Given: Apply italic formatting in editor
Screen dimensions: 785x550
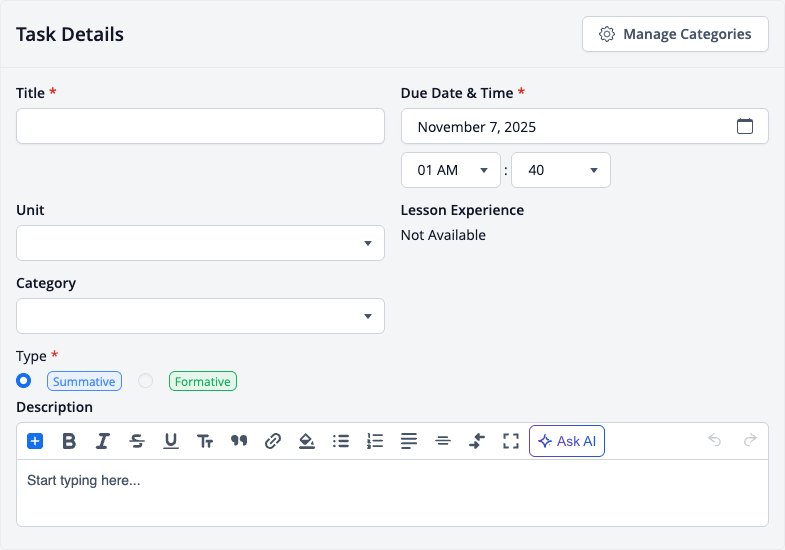Looking at the screenshot, I should pyautogui.click(x=103, y=441).
